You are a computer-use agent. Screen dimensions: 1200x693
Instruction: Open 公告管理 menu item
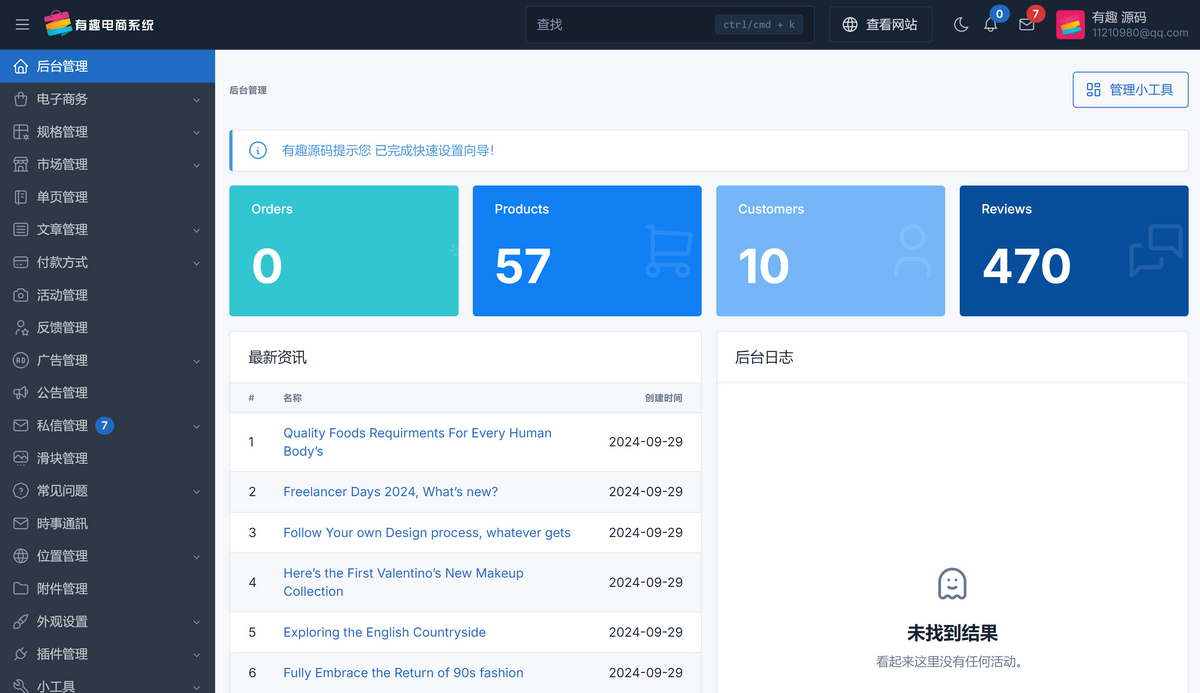point(107,393)
